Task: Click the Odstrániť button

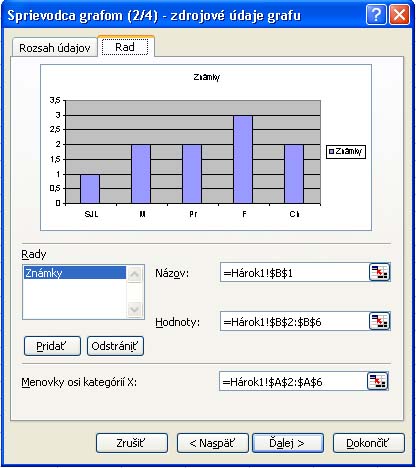Action: tap(115, 346)
